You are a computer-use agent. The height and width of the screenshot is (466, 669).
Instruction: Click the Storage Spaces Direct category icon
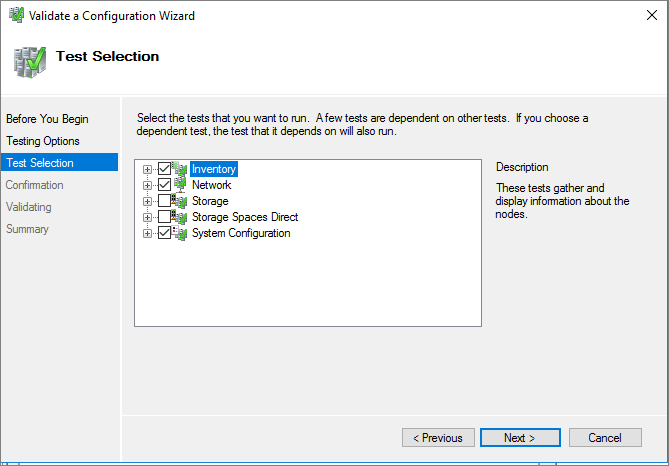pos(180,217)
